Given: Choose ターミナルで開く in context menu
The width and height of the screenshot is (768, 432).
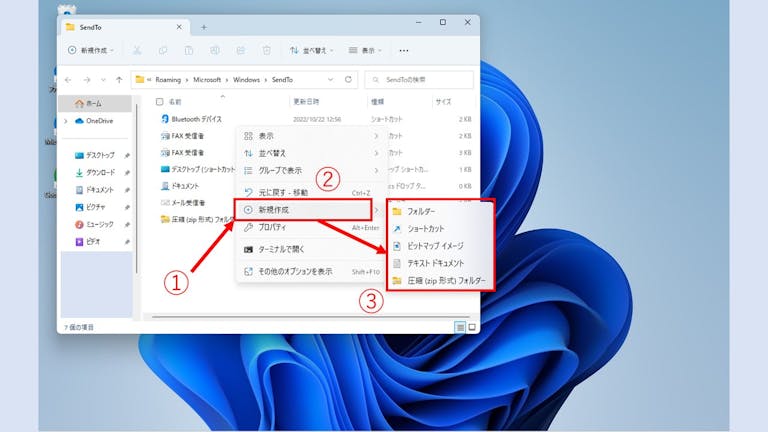Looking at the screenshot, I should (312, 249).
